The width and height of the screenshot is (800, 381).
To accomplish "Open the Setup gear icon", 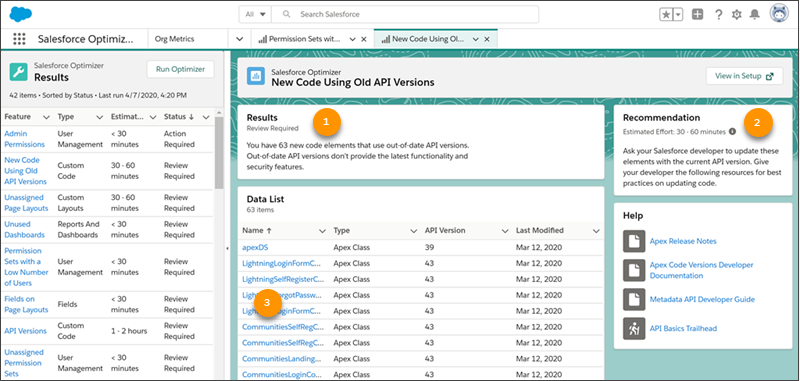I will coord(736,15).
